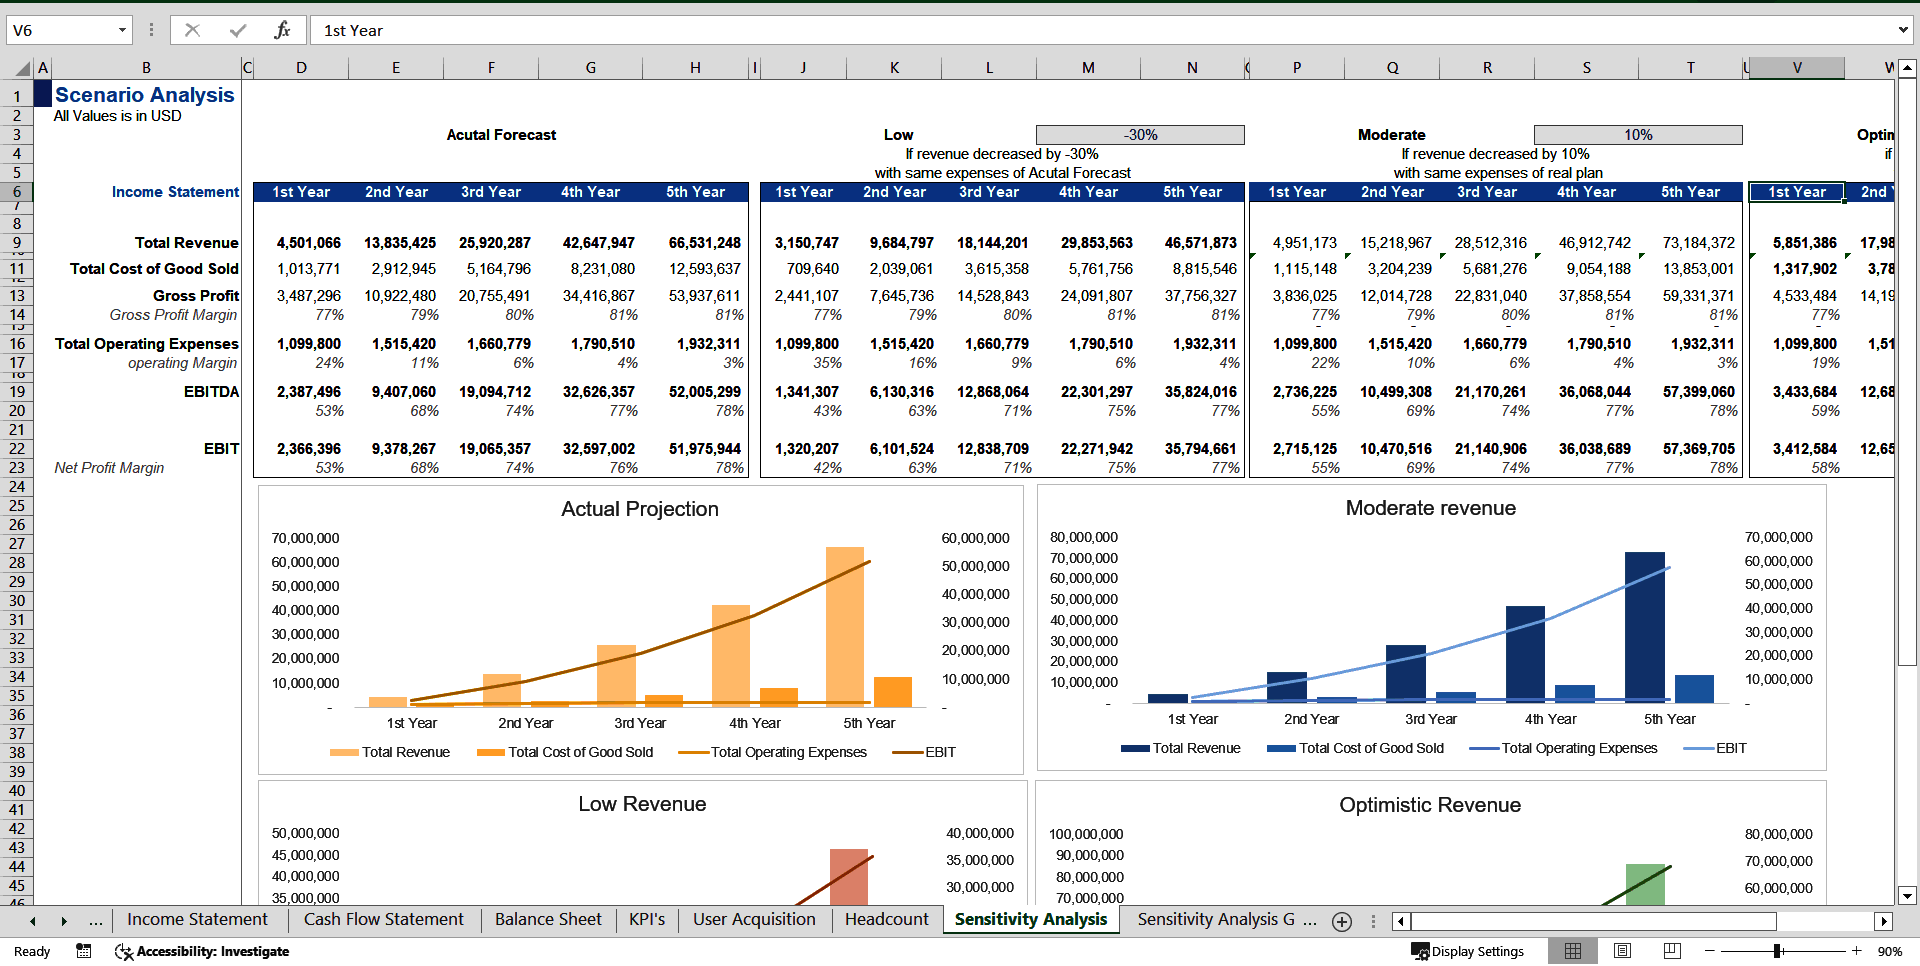Open the Headcount sheet tab
The image size is (1920, 966).
pos(886,920)
